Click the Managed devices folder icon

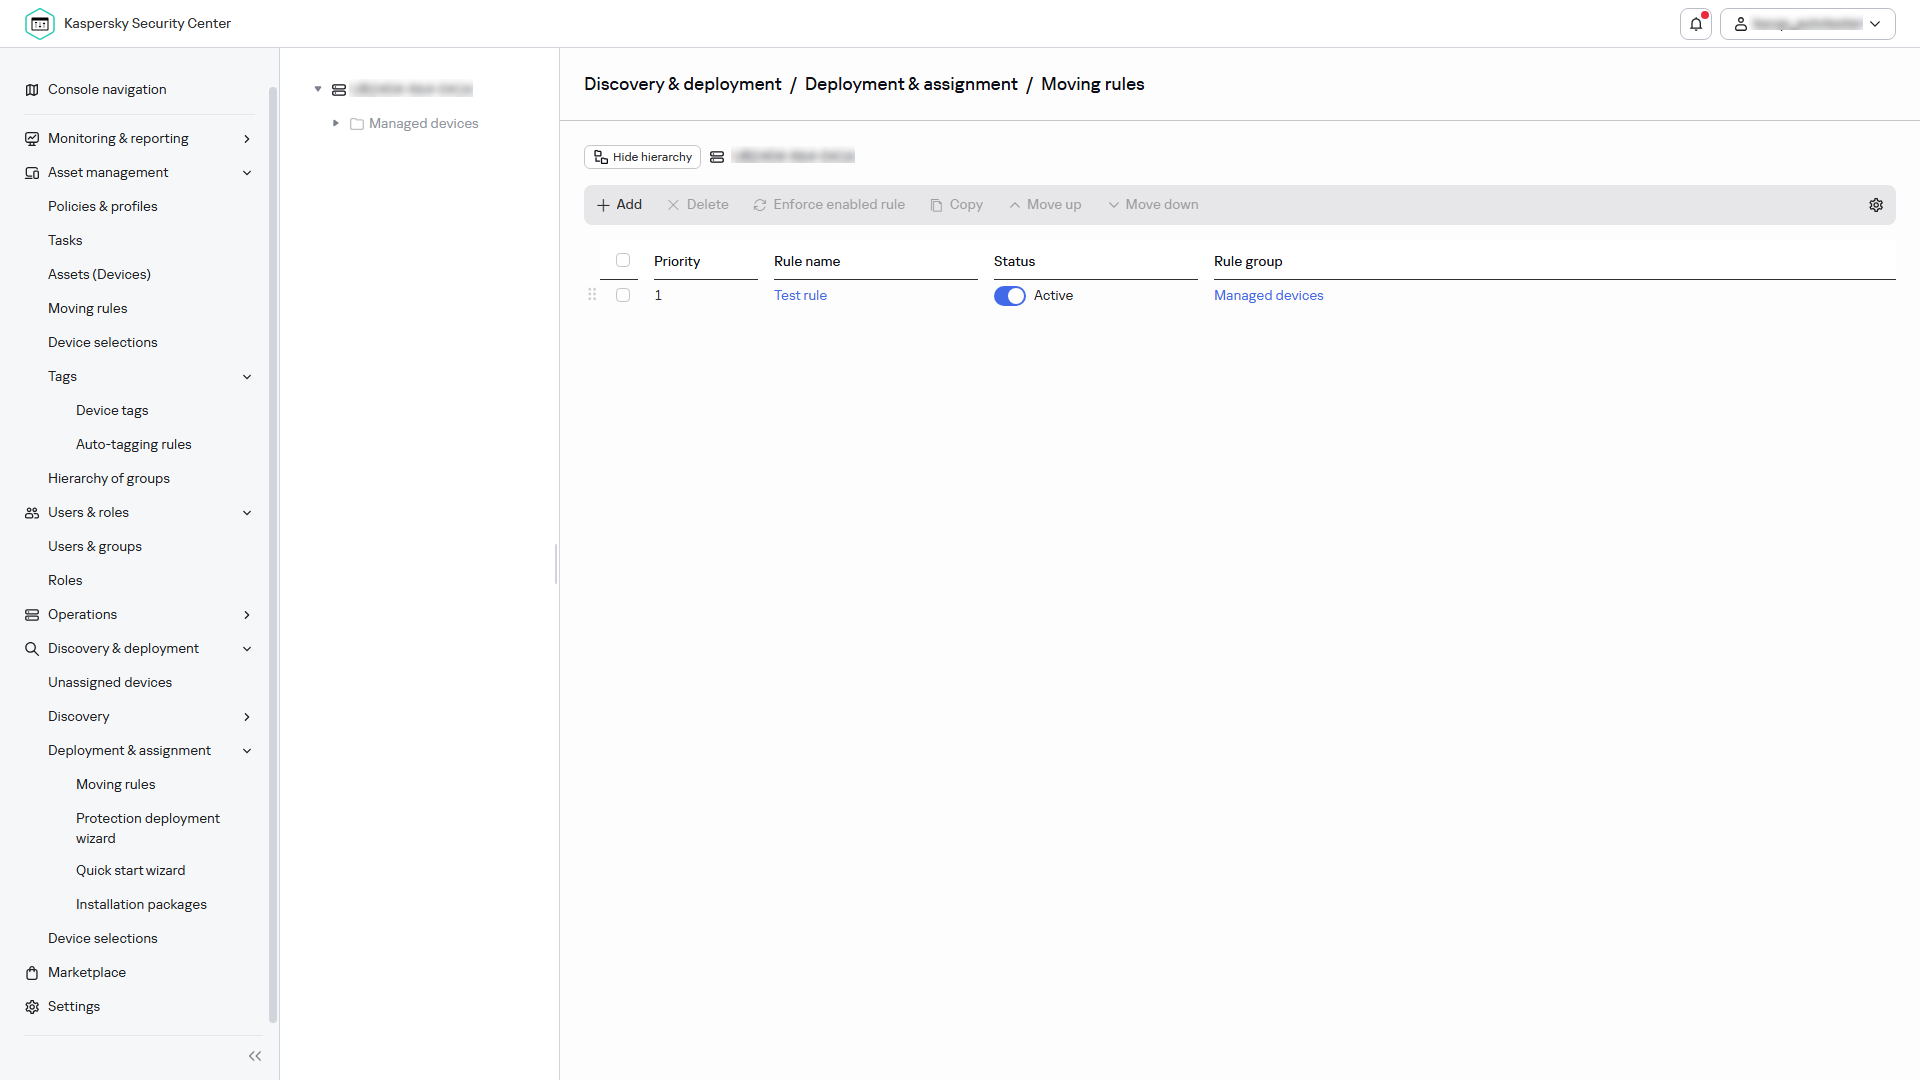(x=357, y=124)
